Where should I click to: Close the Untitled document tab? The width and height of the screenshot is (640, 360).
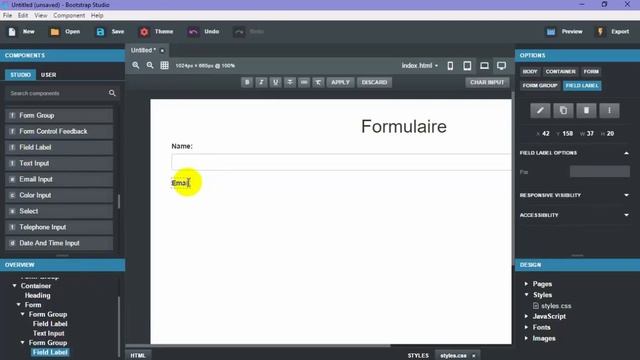pos(162,51)
